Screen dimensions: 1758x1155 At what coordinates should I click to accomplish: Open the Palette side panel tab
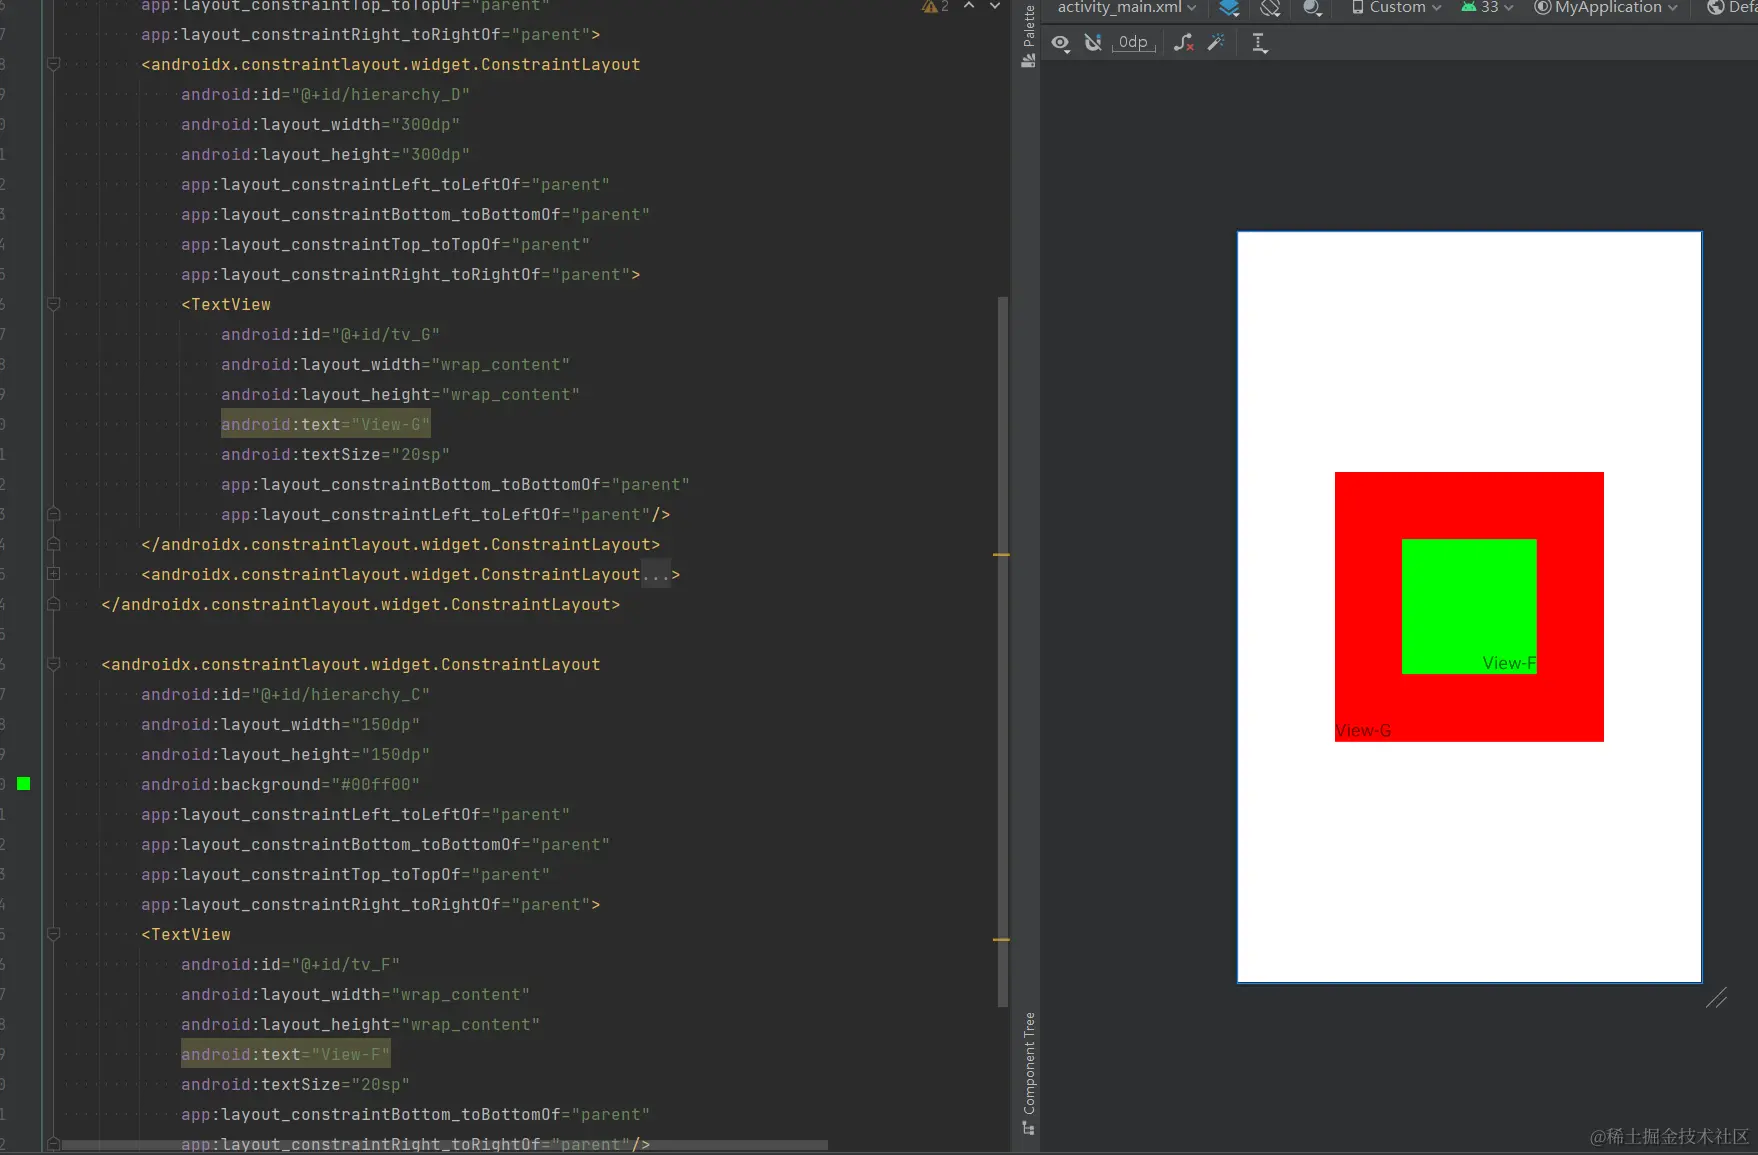pyautogui.click(x=1028, y=35)
